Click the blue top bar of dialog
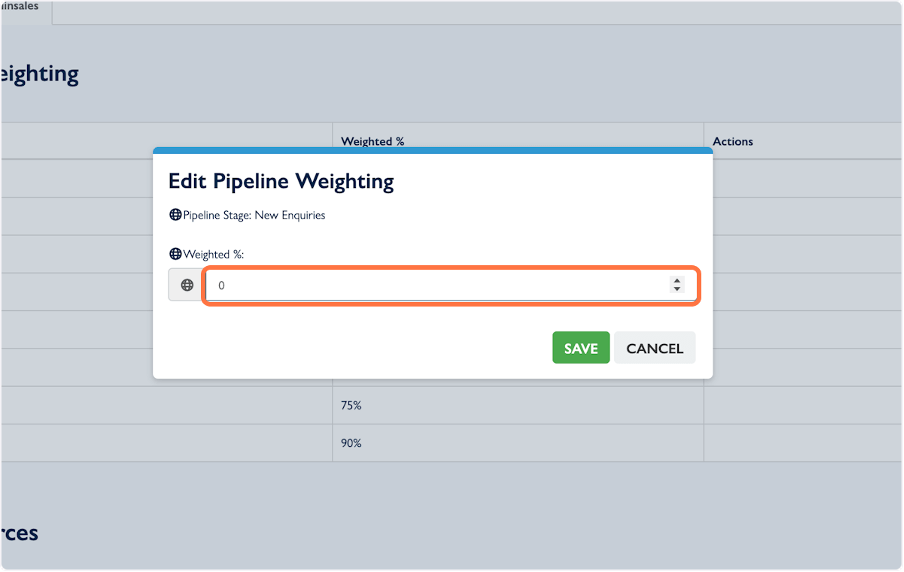 [x=432, y=151]
